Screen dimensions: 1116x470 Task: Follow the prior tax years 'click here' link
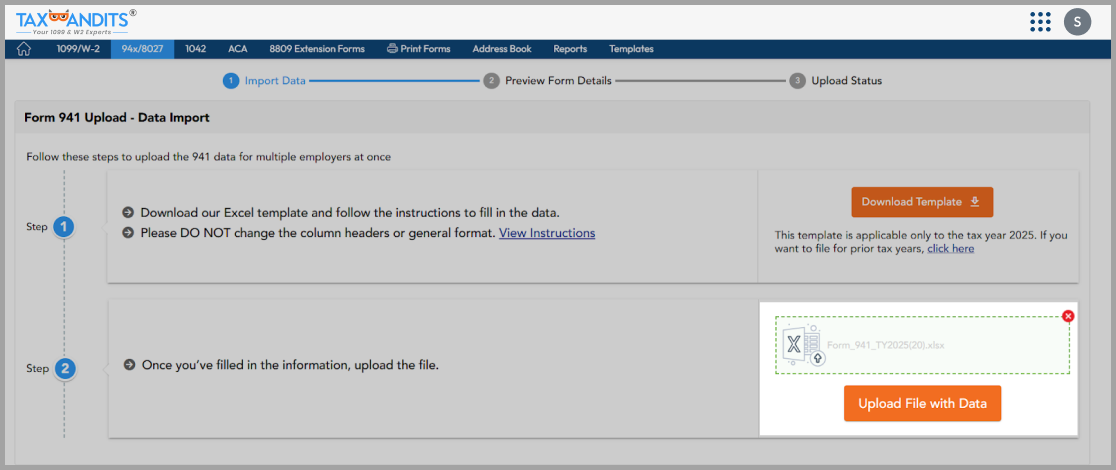[x=951, y=249]
